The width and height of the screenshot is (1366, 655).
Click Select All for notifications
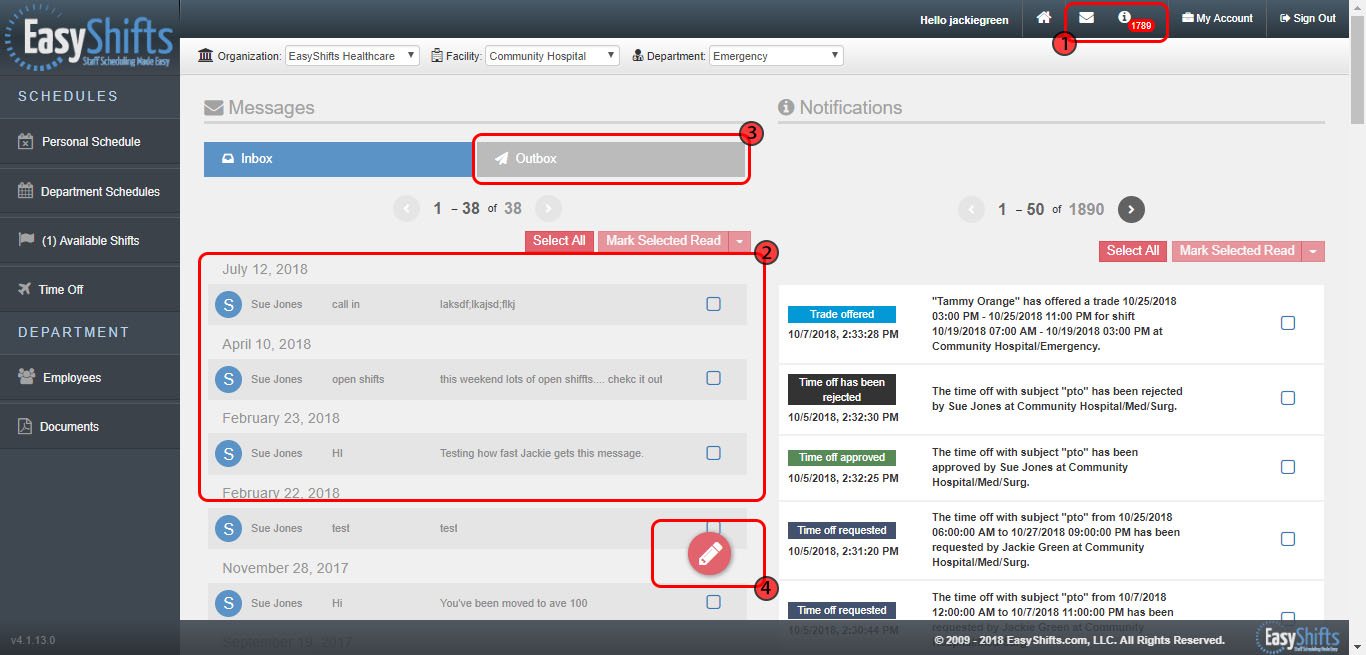1133,251
